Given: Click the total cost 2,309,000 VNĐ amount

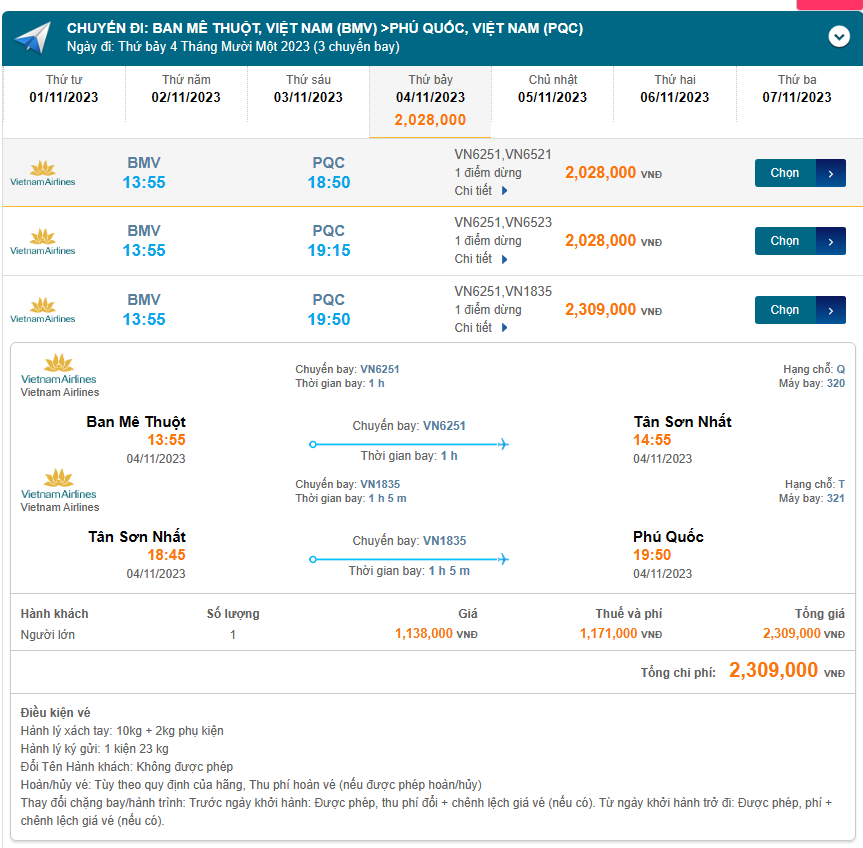Looking at the screenshot, I should coord(771,672).
